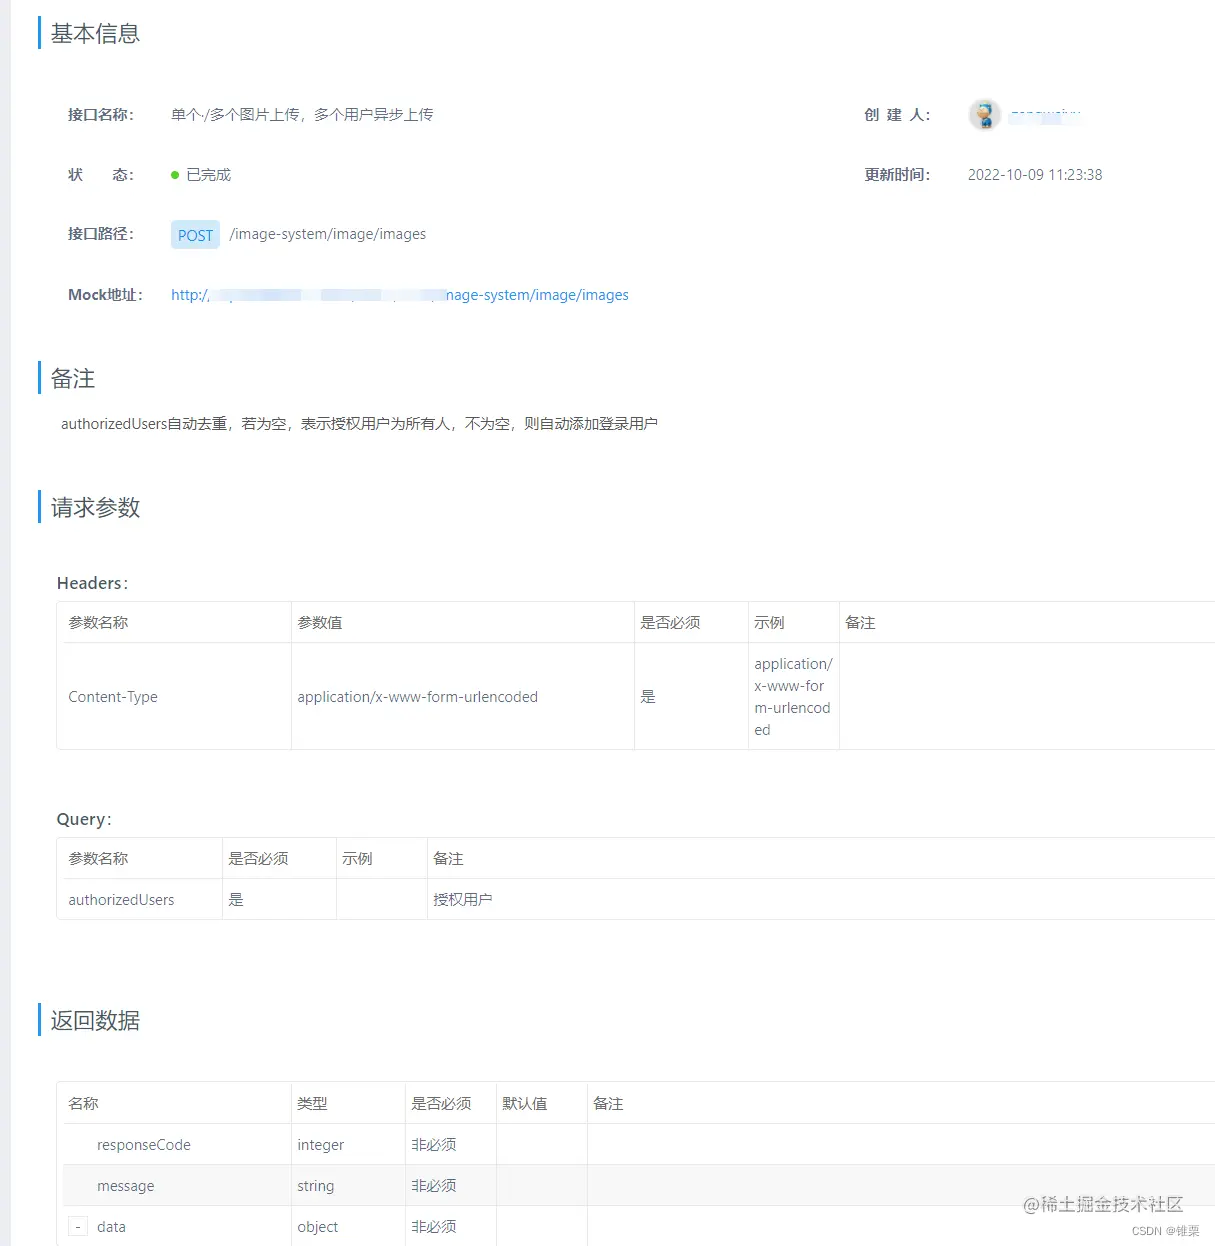Click the 基本信息 section marker bar
The image size is (1215, 1246).
(38, 33)
